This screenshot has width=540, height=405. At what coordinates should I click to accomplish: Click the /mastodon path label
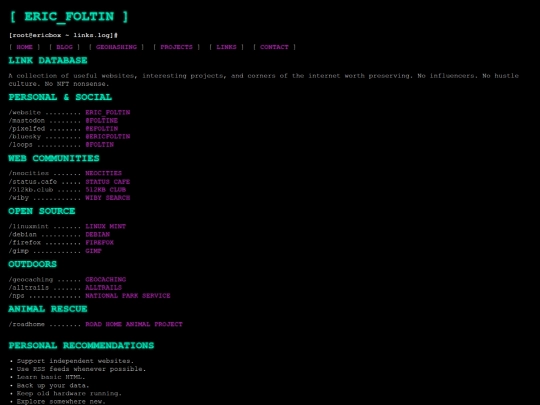click(x=27, y=121)
